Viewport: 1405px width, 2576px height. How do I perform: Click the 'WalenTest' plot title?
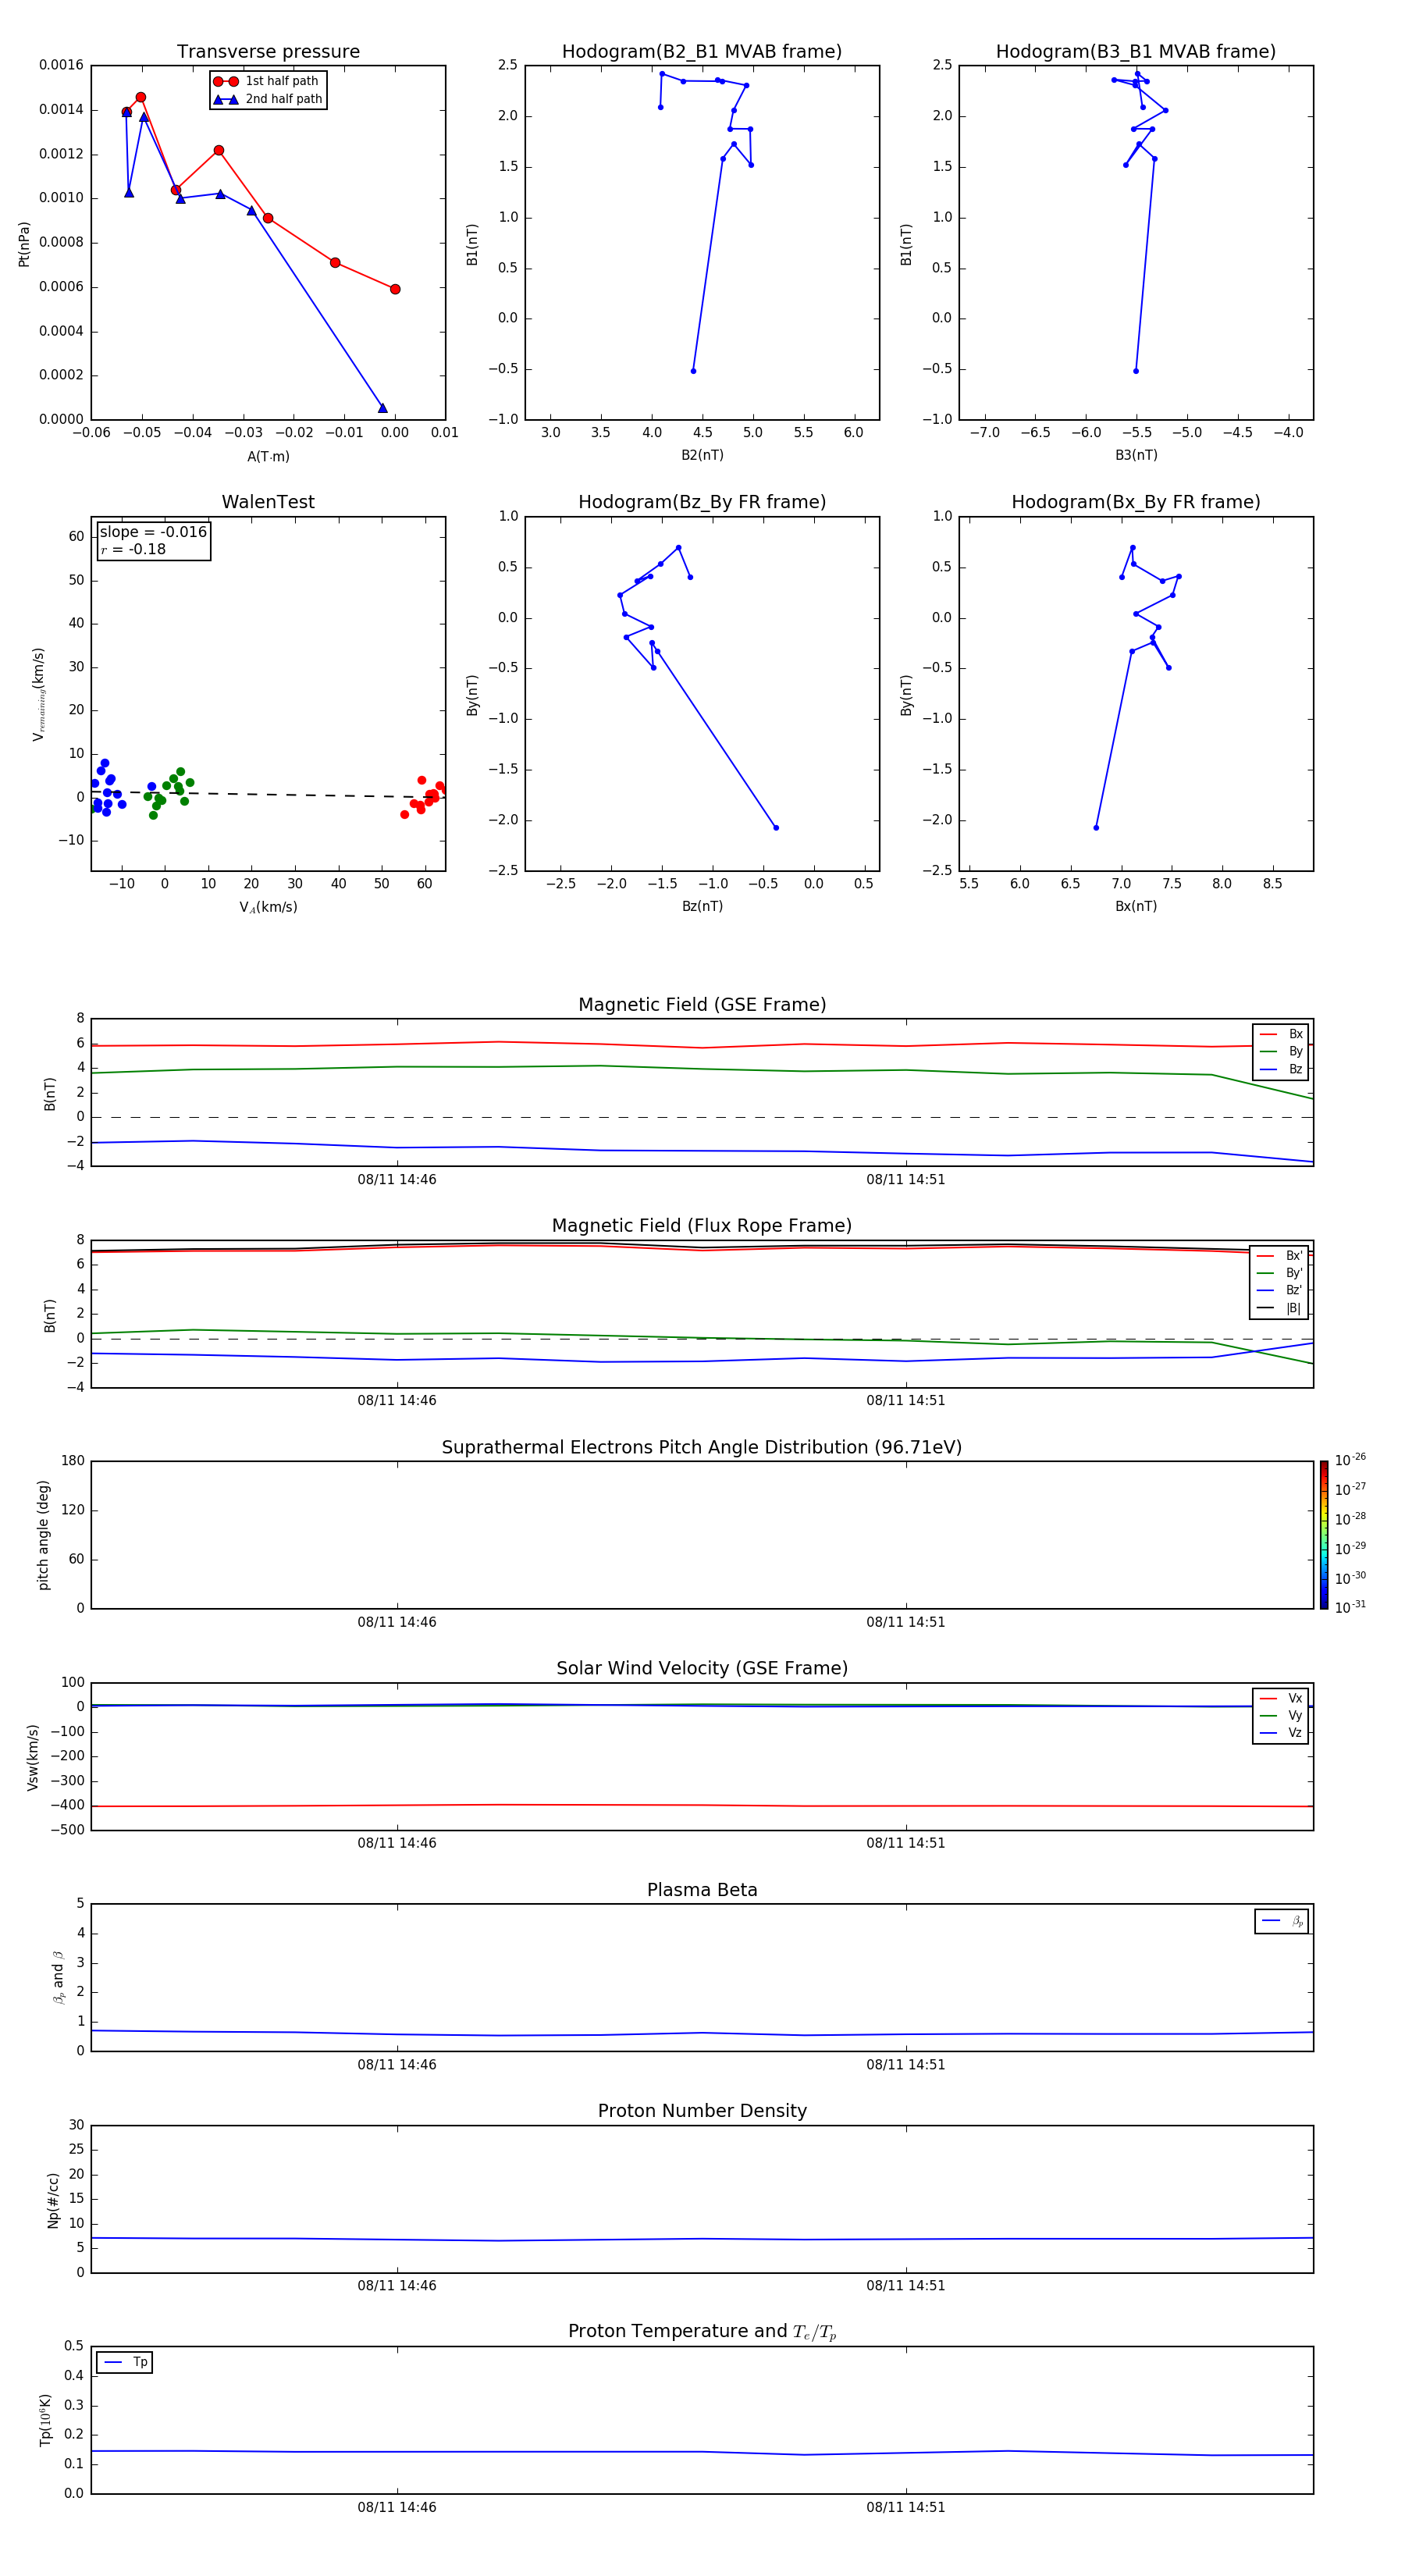point(268,502)
